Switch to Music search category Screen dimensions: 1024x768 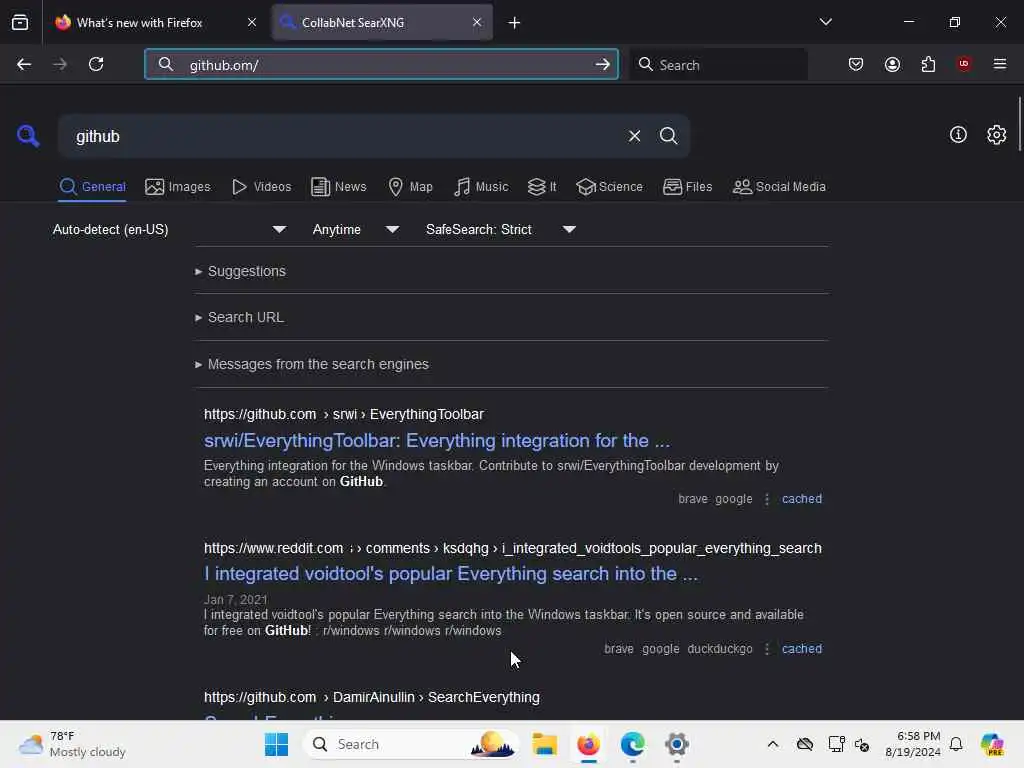tap(481, 187)
